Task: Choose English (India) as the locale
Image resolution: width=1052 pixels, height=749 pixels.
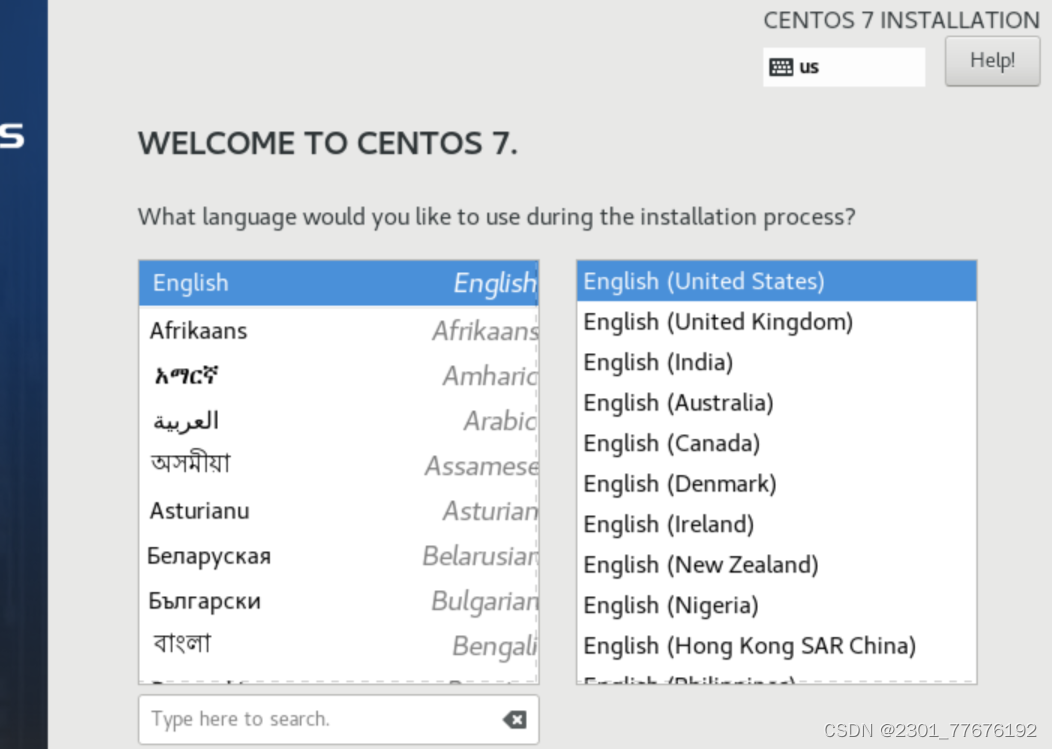Action: tap(658, 362)
